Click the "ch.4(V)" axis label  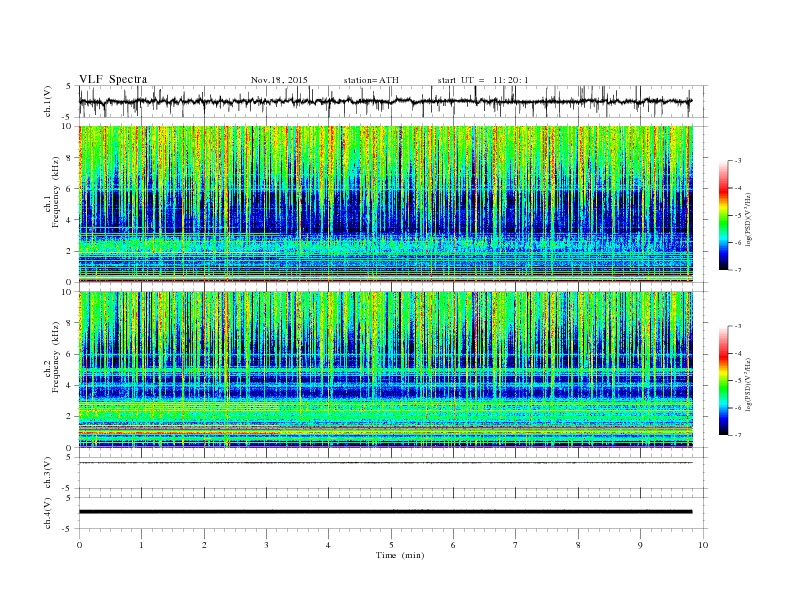pyautogui.click(x=48, y=513)
